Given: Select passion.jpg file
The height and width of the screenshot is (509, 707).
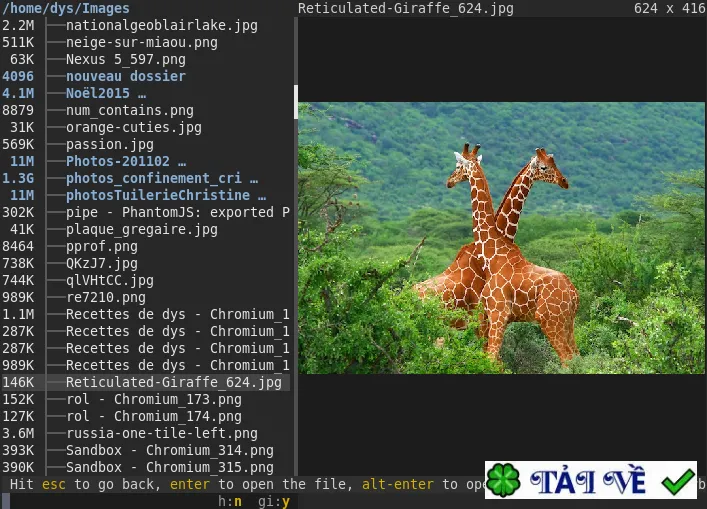Looking at the screenshot, I should [110, 144].
